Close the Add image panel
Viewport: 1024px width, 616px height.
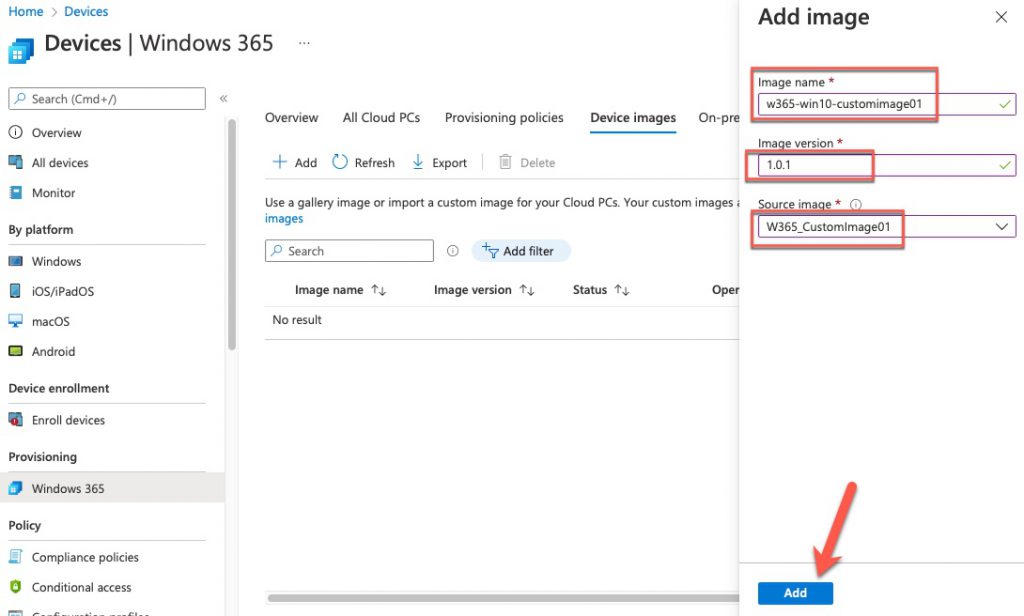click(x=1000, y=17)
